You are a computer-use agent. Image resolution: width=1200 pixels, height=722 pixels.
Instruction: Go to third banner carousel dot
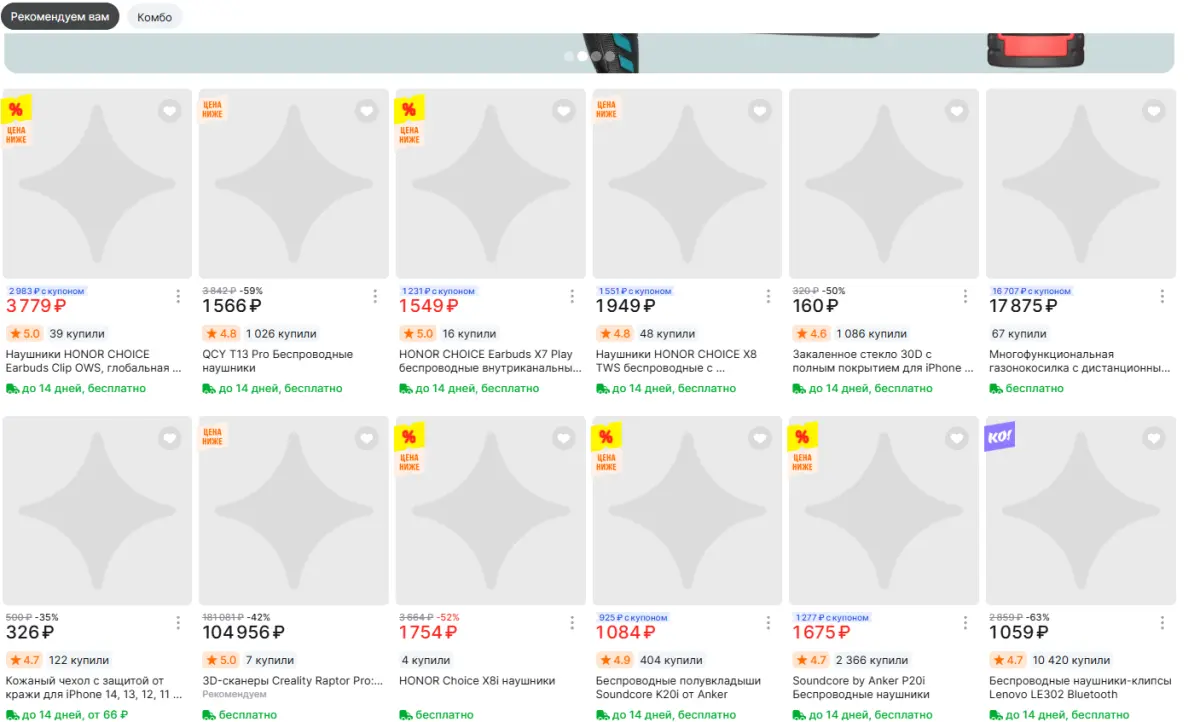tap(596, 56)
